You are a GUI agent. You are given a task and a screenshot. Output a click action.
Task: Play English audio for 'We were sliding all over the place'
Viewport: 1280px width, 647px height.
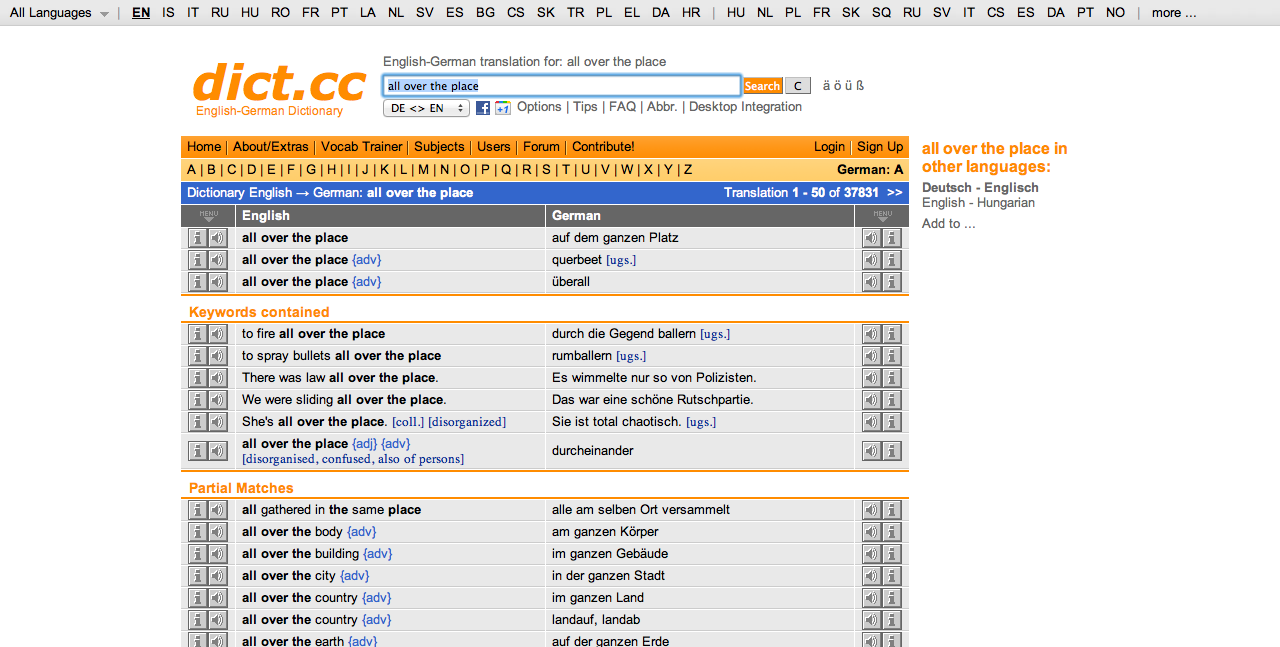pos(217,400)
